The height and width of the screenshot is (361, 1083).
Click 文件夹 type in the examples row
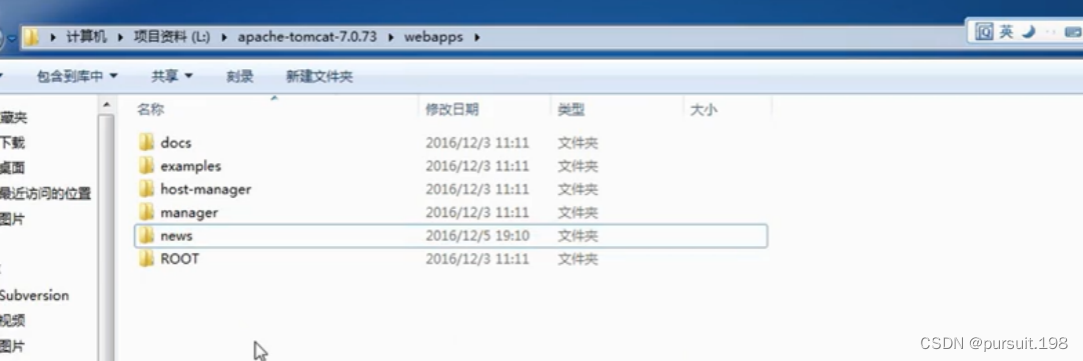577,166
